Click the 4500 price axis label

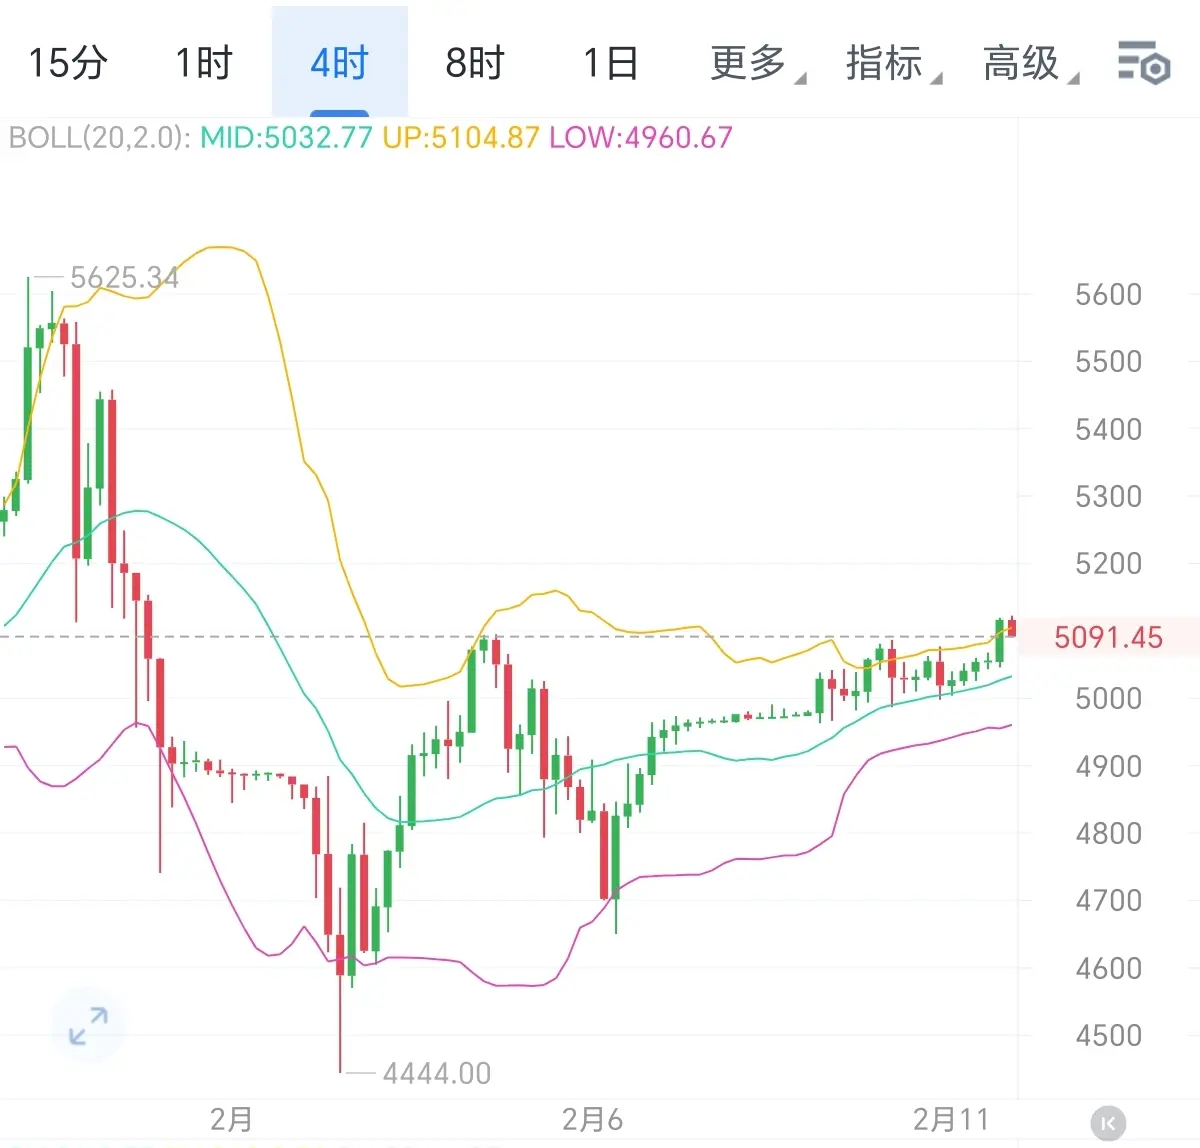click(x=1108, y=1035)
